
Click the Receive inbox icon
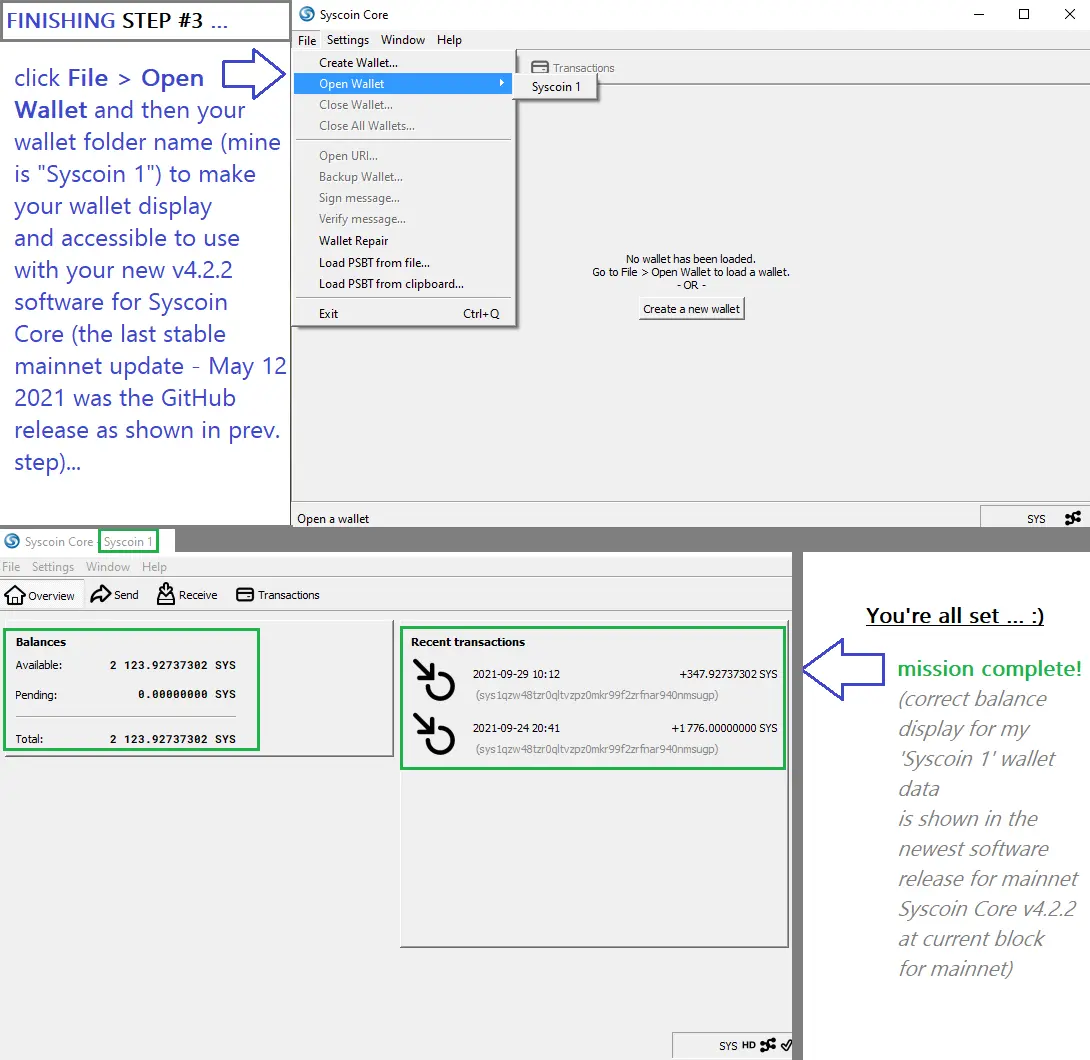coord(165,594)
